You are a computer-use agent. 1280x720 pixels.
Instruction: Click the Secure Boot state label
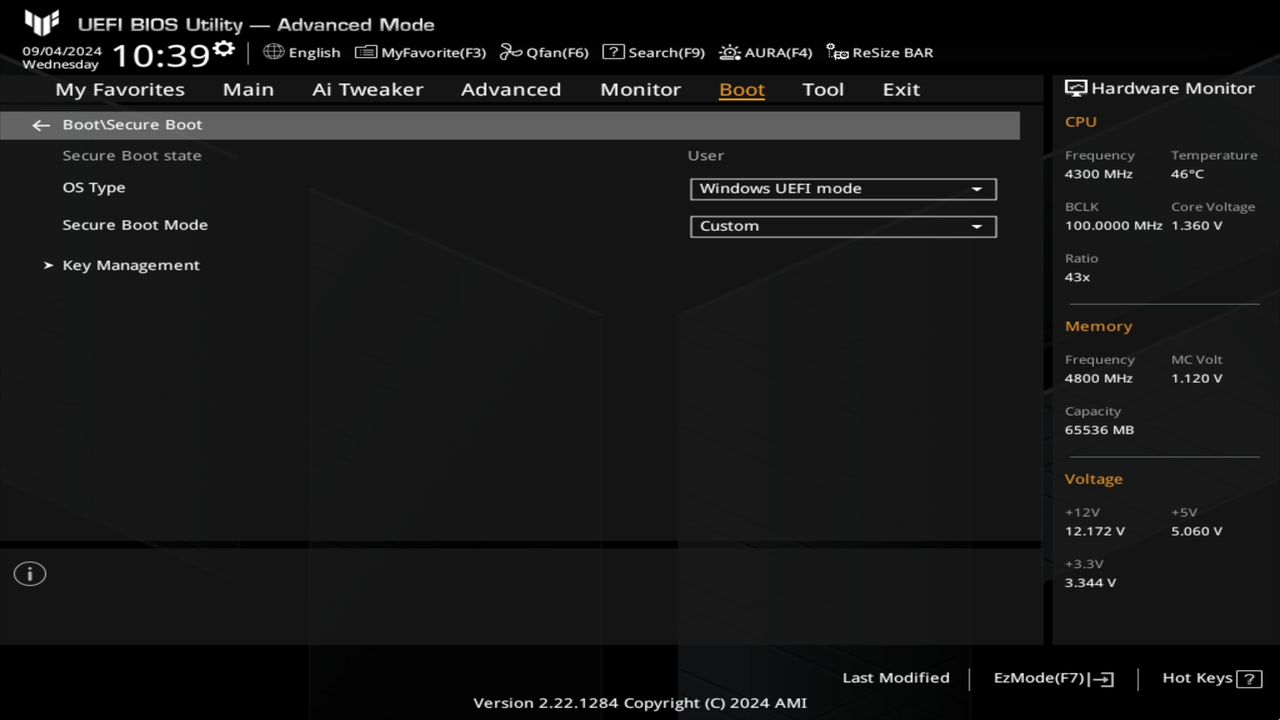[132, 156]
